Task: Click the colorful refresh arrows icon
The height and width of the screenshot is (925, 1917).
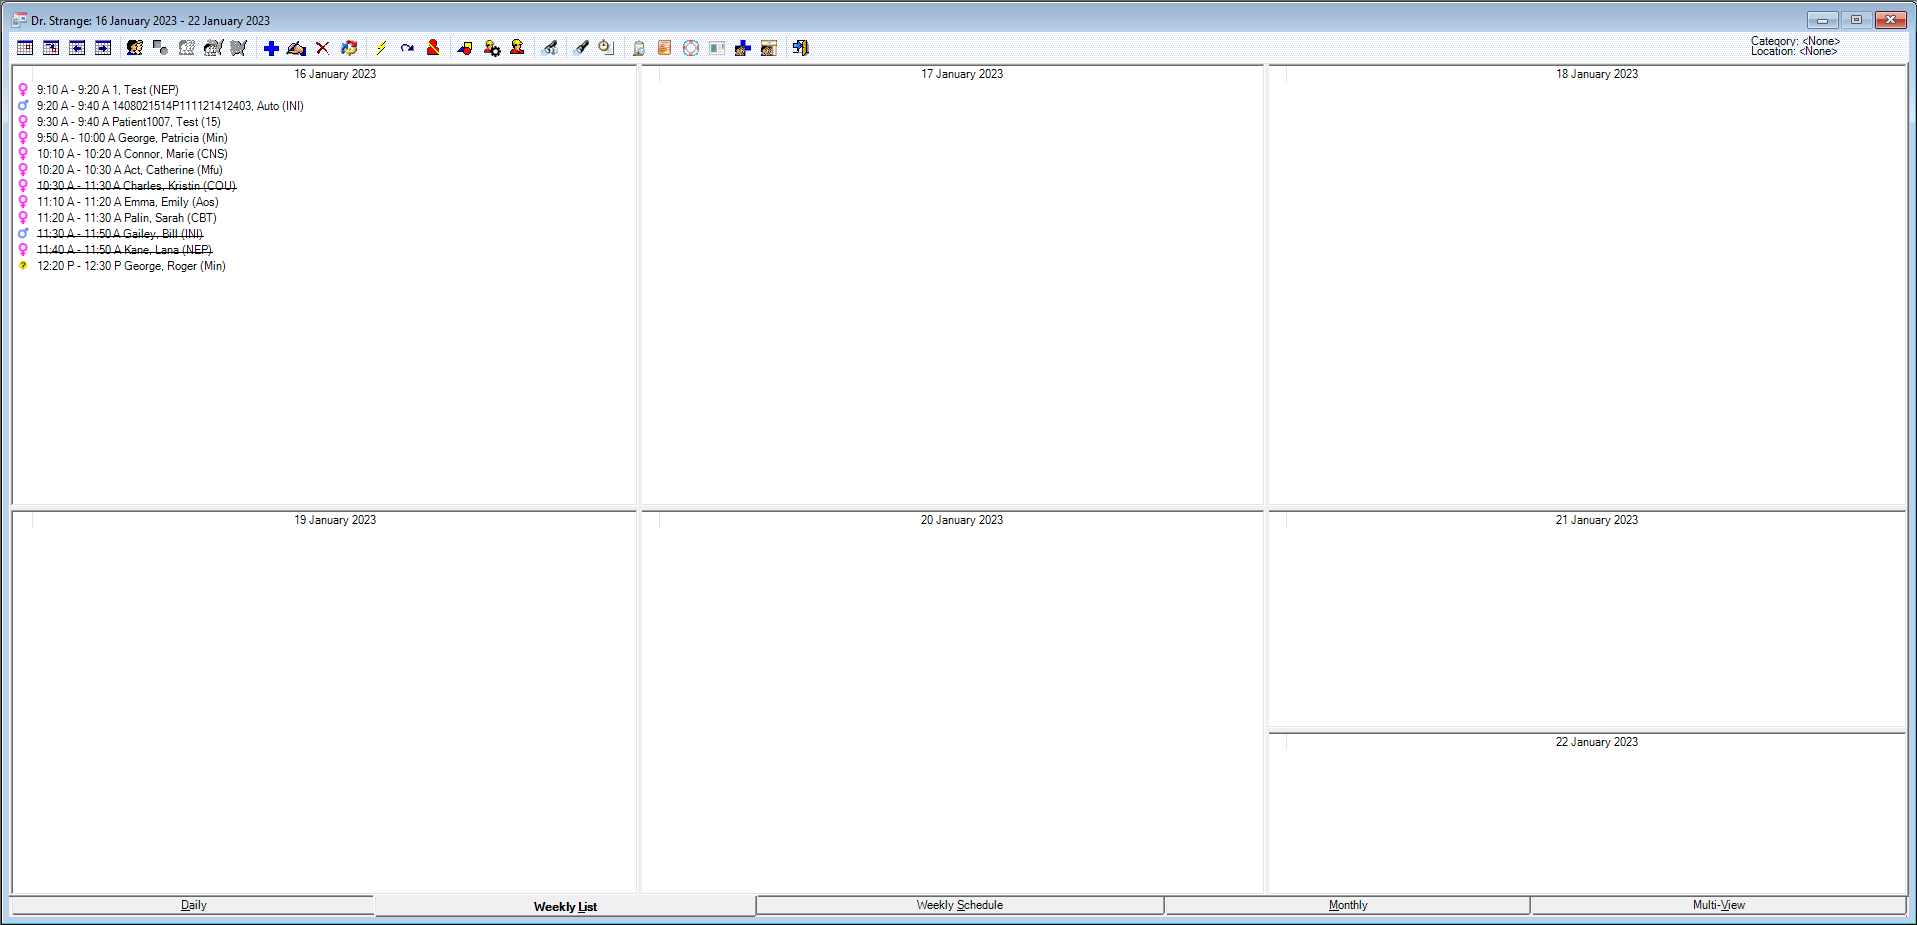Action: 349,48
